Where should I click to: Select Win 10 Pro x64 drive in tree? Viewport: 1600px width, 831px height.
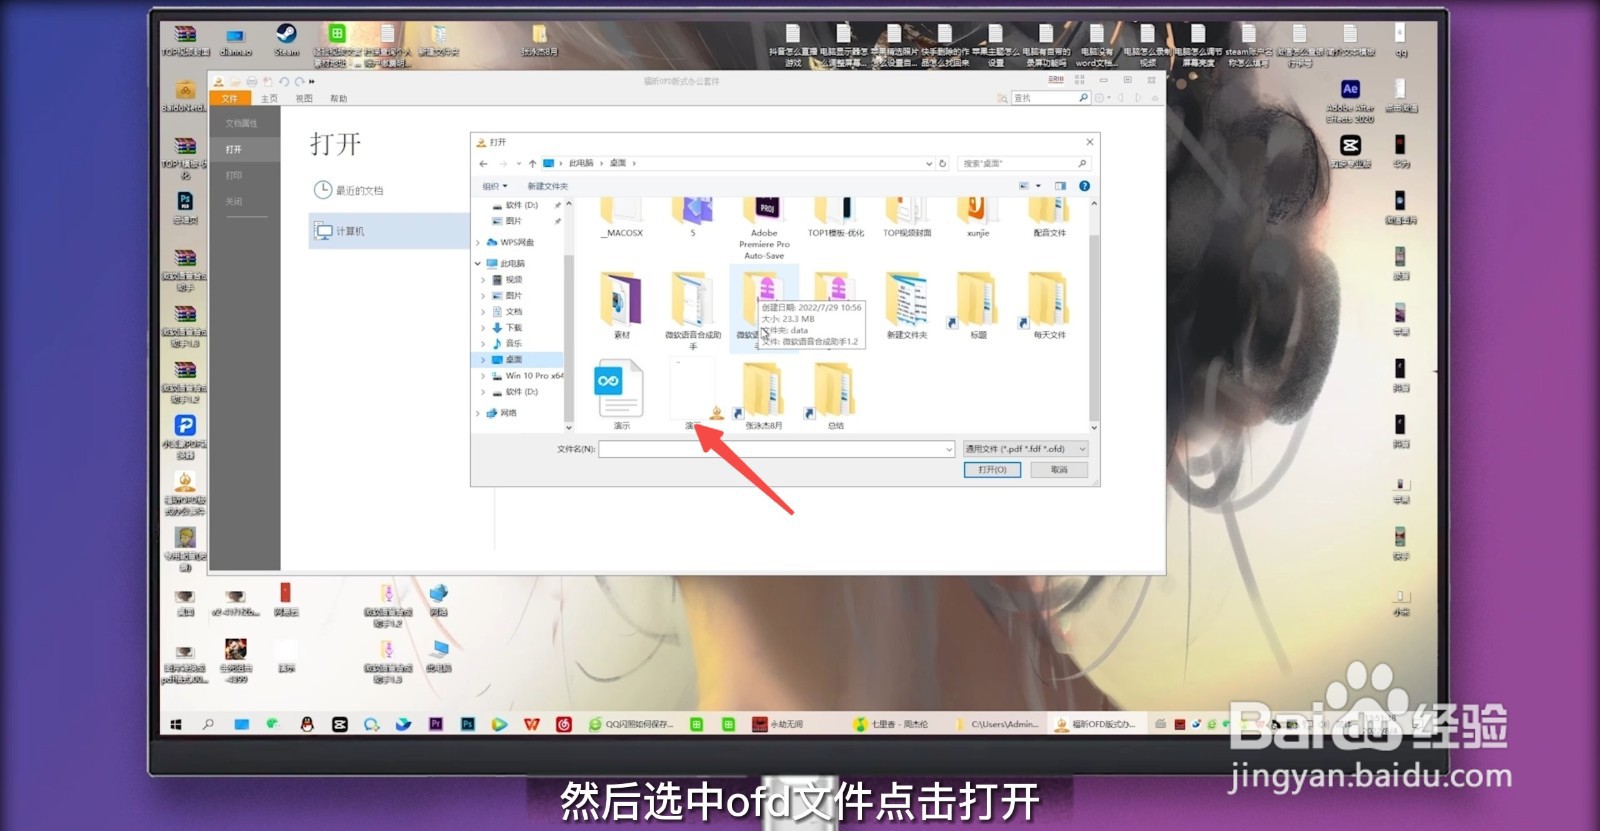point(527,376)
